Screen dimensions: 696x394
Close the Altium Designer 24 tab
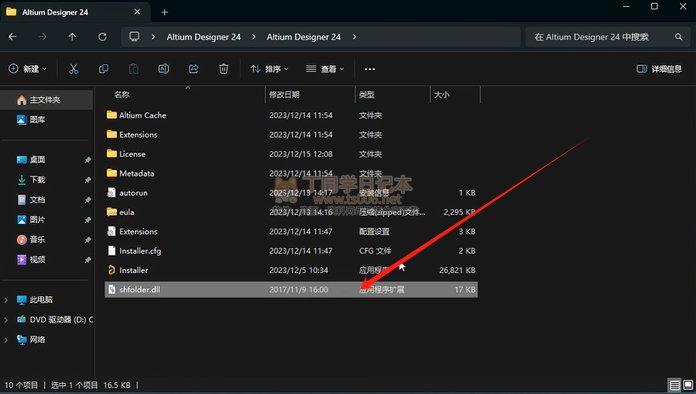pos(137,12)
